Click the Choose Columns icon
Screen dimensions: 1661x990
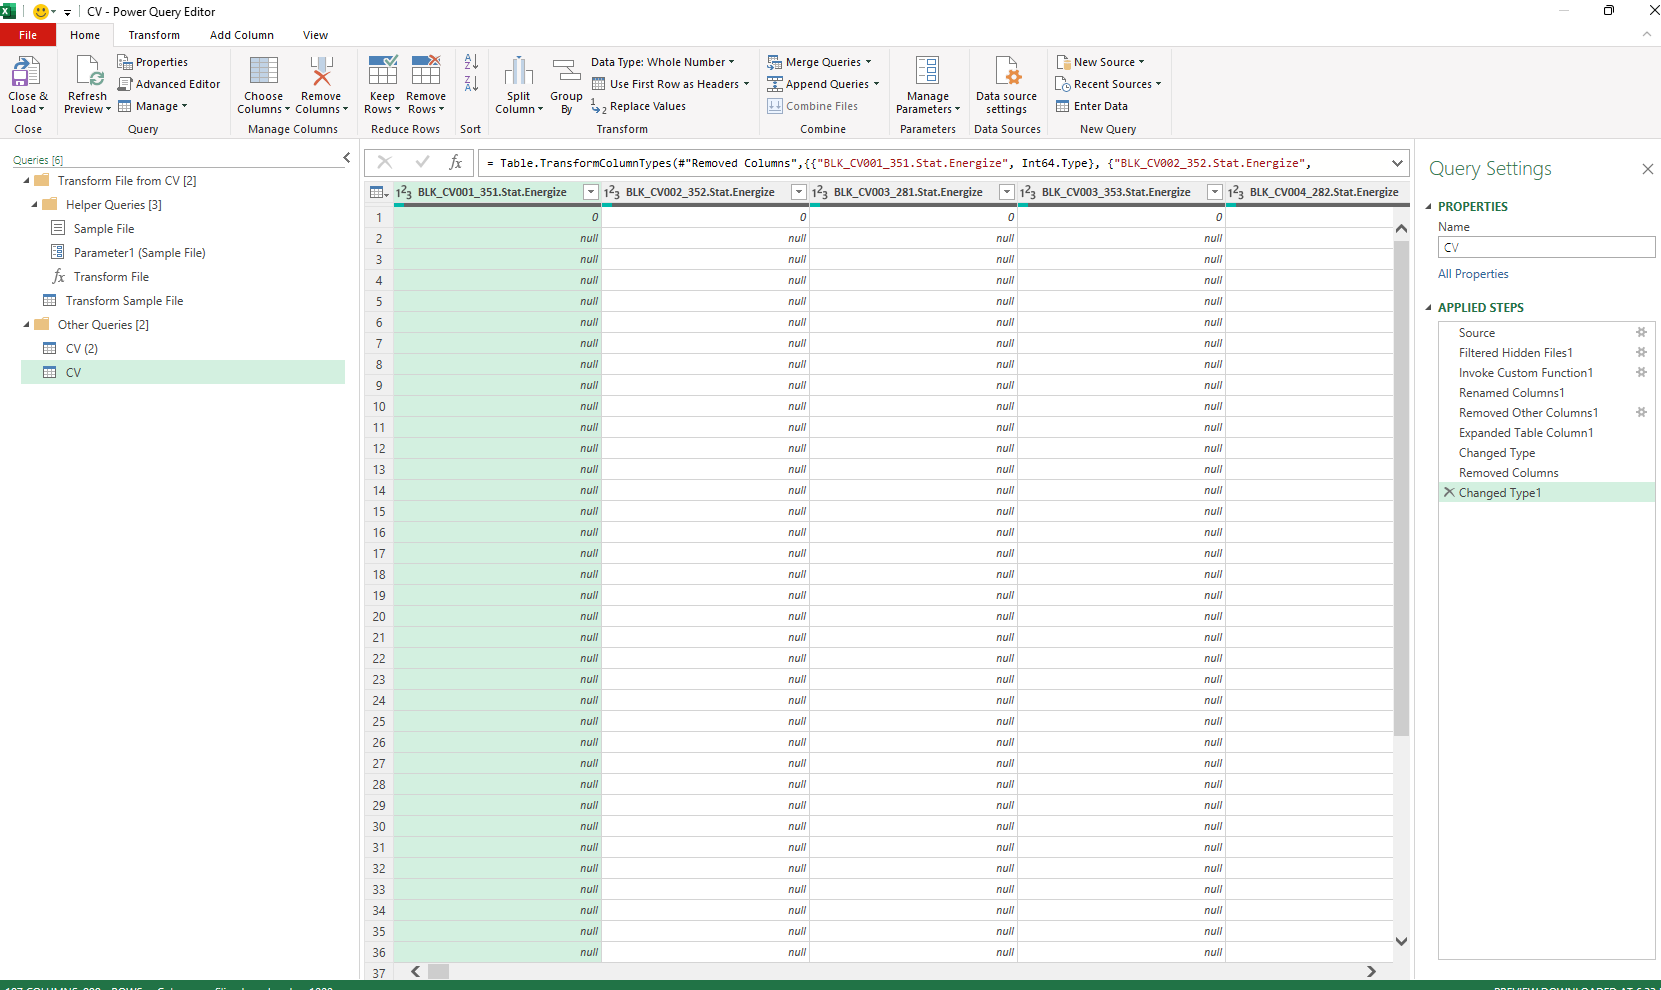(264, 71)
